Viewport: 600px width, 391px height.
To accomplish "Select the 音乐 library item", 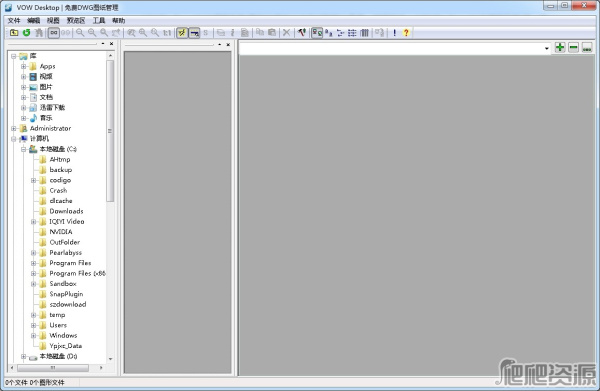I will [46, 118].
